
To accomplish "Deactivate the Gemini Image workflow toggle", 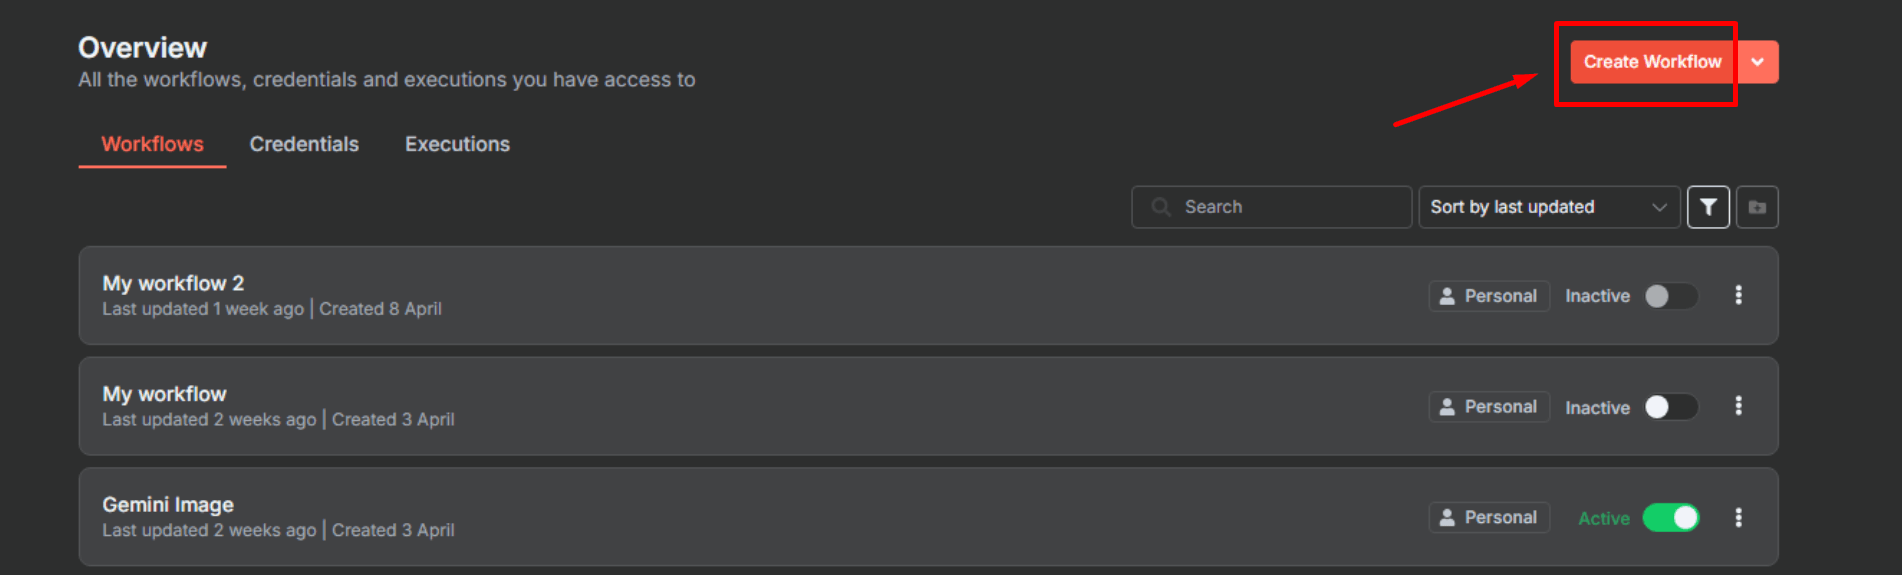I will [1671, 517].
